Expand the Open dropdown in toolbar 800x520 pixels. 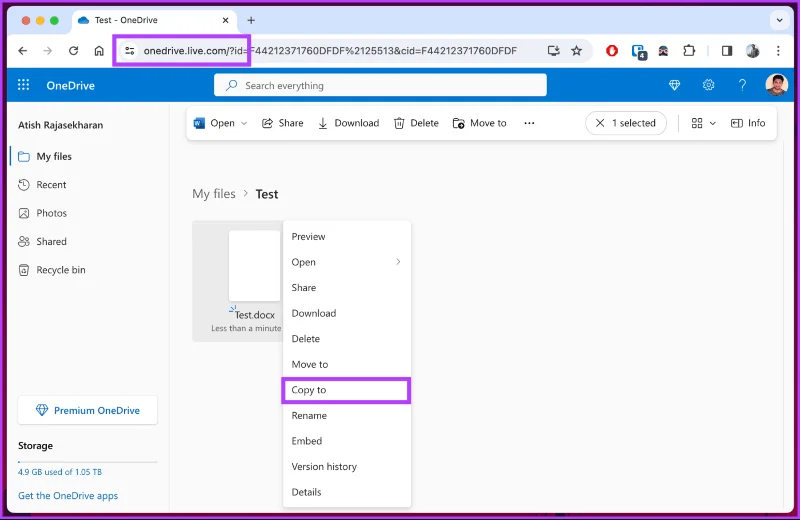pyautogui.click(x=244, y=123)
